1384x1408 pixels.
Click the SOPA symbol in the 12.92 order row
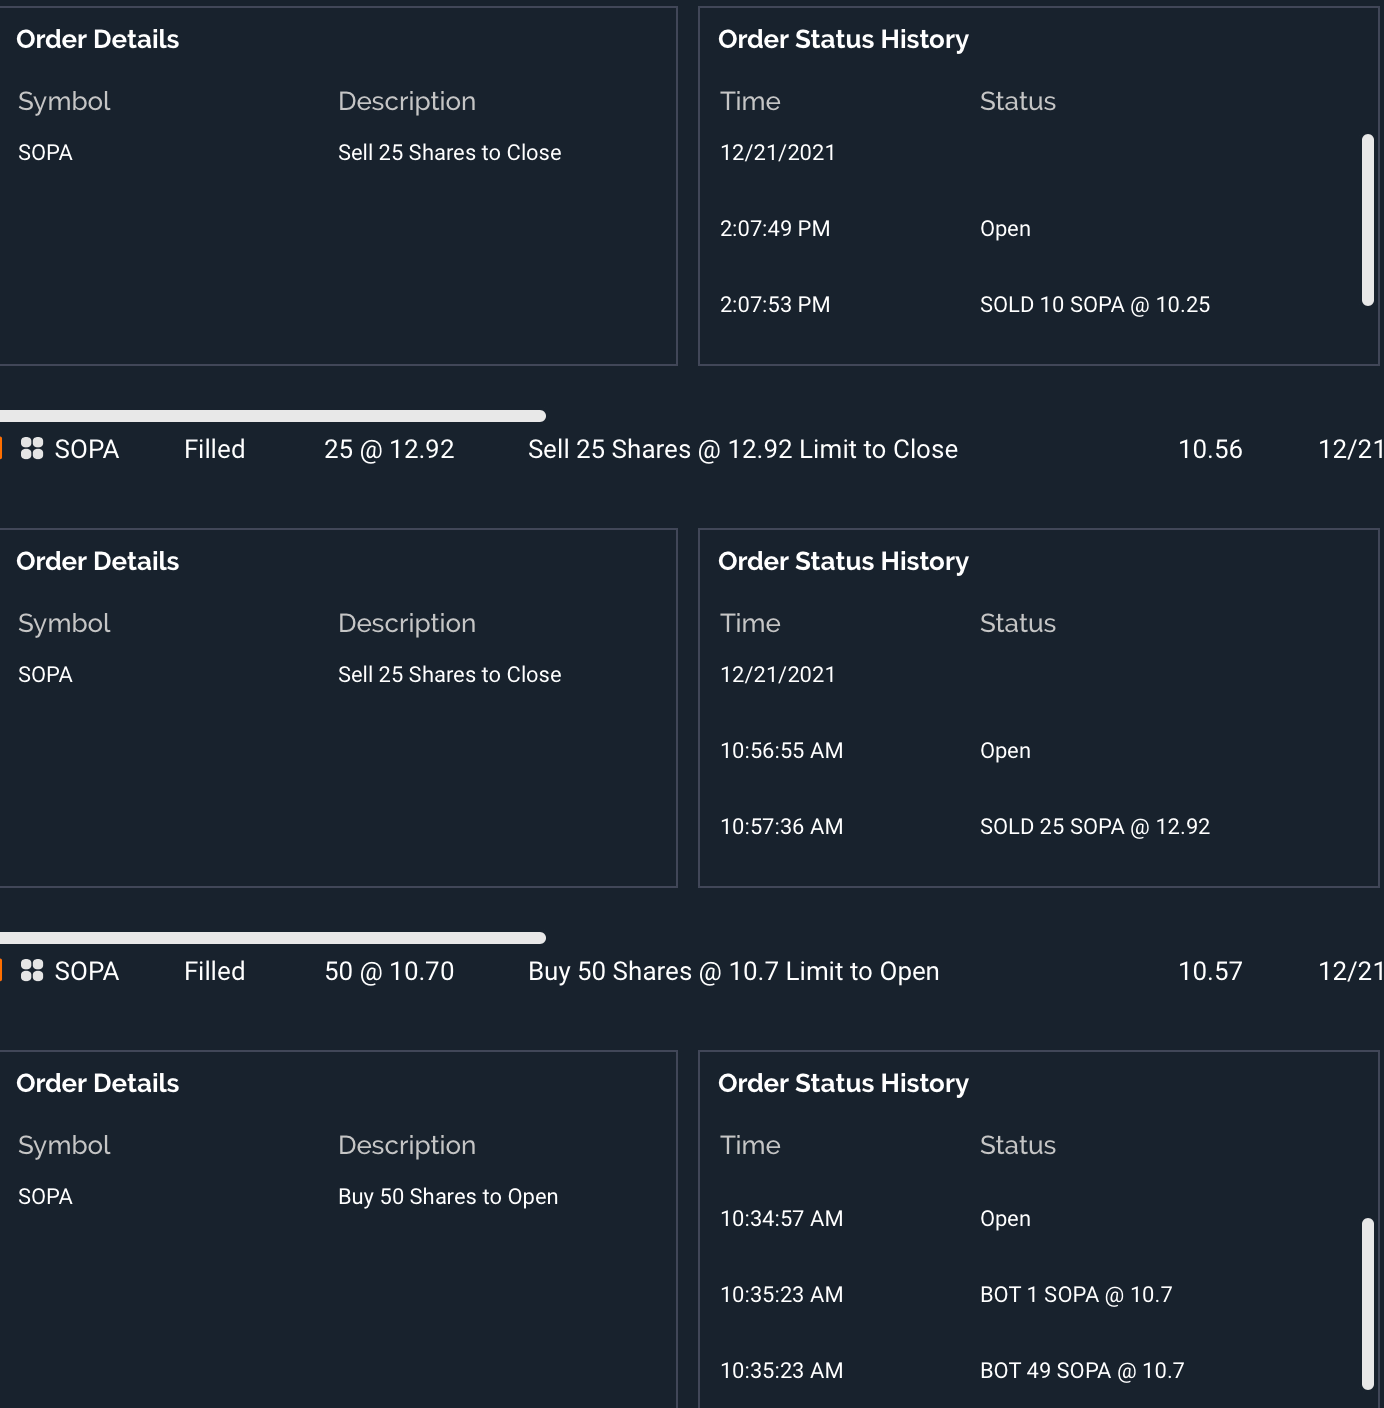pos(86,449)
